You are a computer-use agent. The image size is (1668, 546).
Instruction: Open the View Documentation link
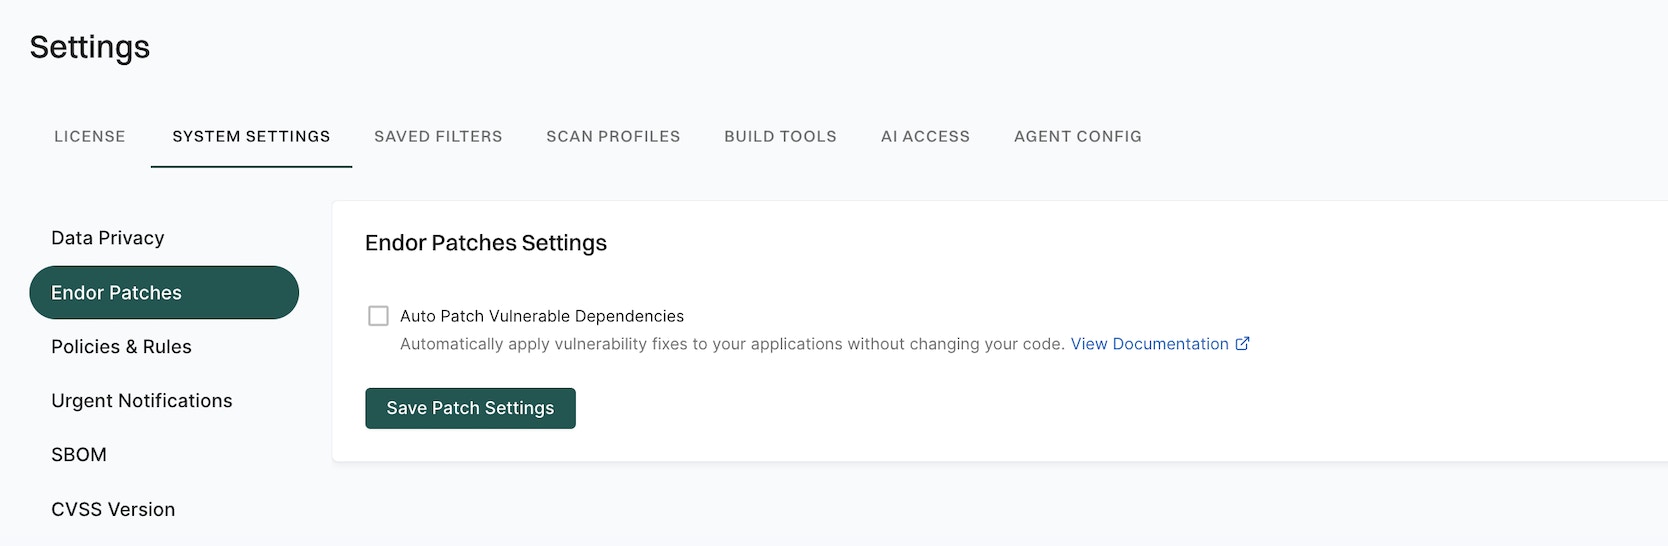(x=1149, y=344)
